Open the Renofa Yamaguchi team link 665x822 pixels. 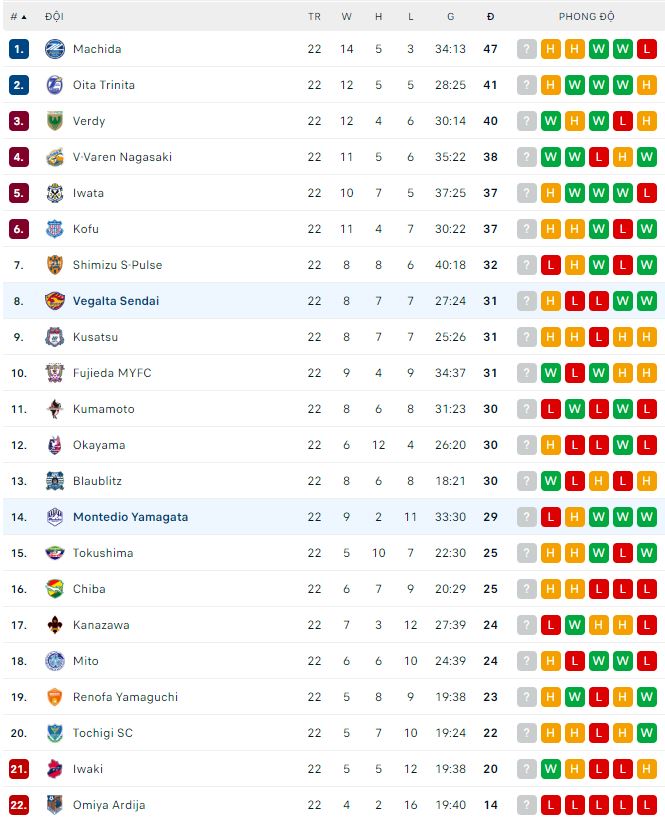click(125, 697)
